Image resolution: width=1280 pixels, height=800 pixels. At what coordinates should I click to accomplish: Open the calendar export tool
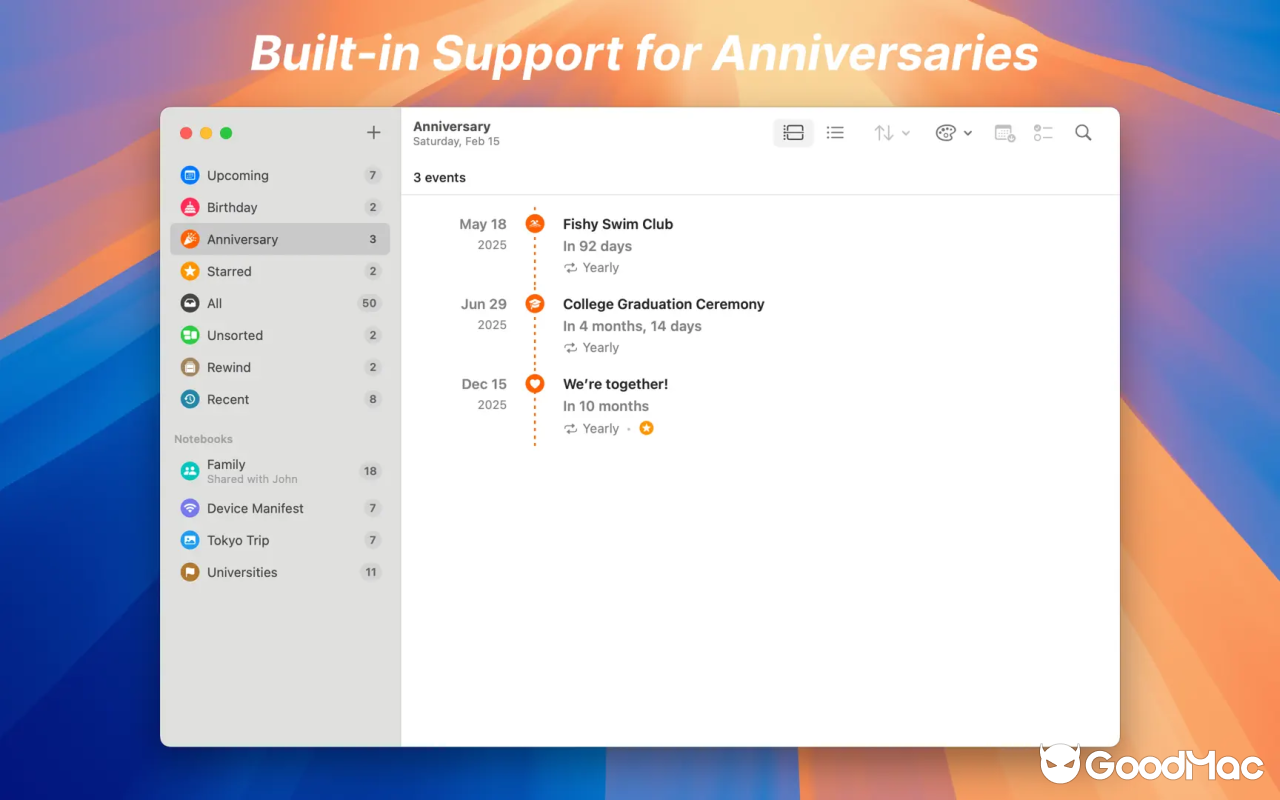point(1004,132)
